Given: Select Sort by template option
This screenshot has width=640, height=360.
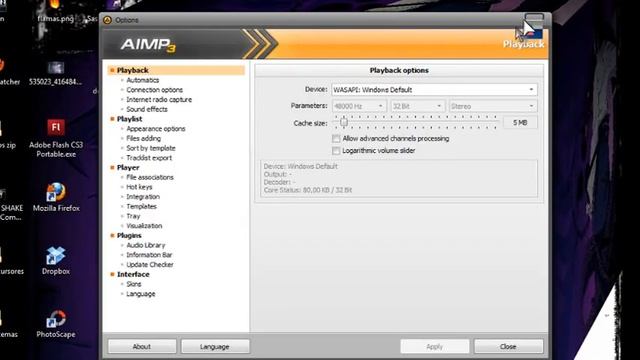Looking at the screenshot, I should click(151, 148).
